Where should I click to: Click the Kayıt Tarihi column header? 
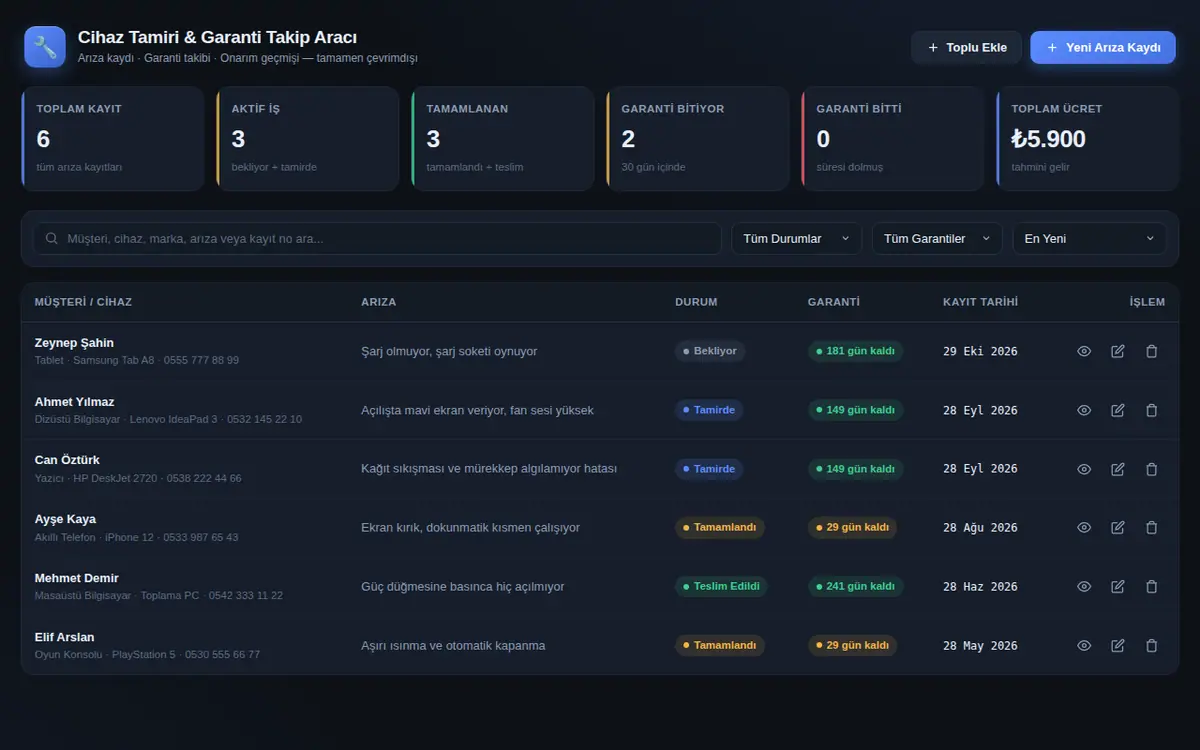click(x=980, y=302)
